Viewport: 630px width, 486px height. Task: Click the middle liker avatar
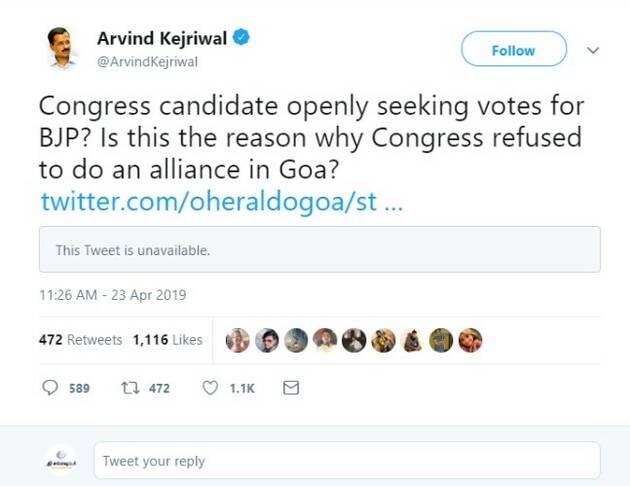click(x=354, y=340)
